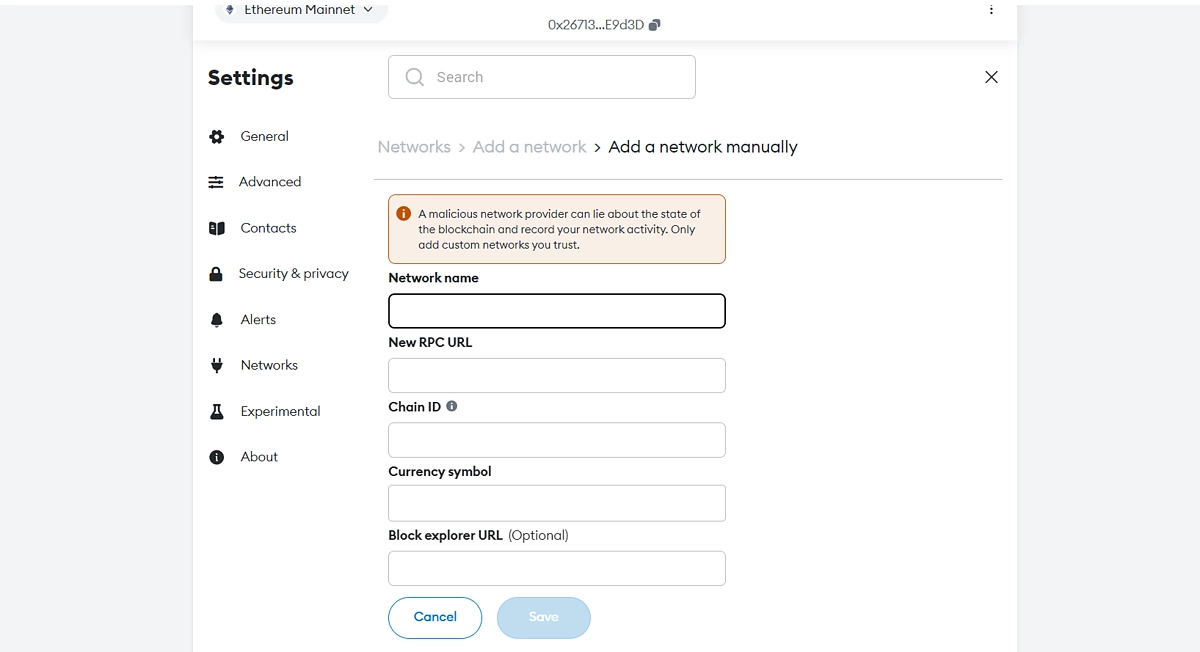Close the Settings page with X
Viewport: 1200px width, 652px height.
[991, 77]
